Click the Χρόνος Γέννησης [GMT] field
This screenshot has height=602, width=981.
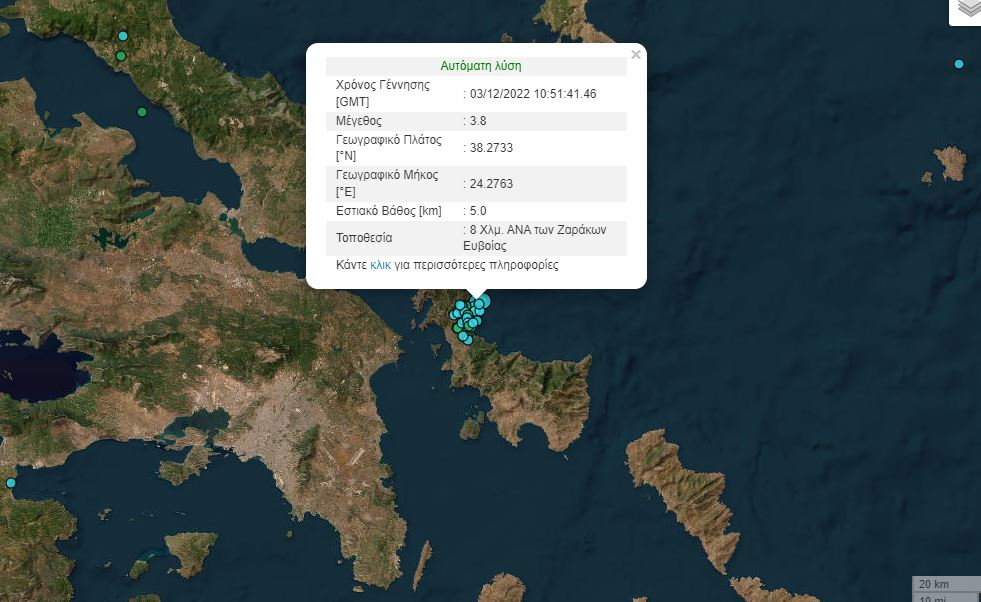[x=383, y=92]
